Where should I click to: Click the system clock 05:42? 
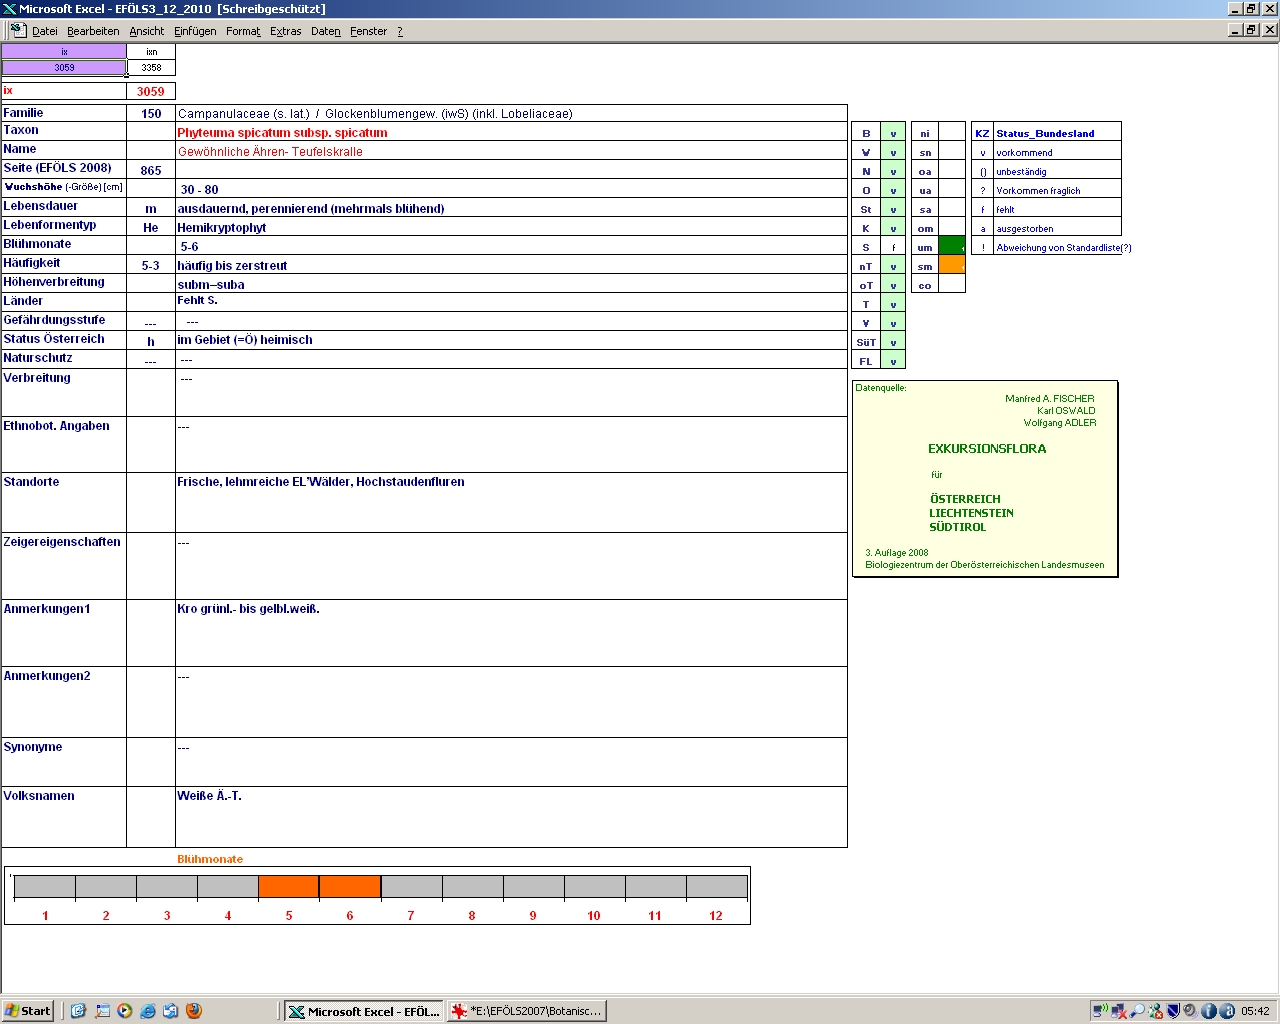coord(1255,1011)
